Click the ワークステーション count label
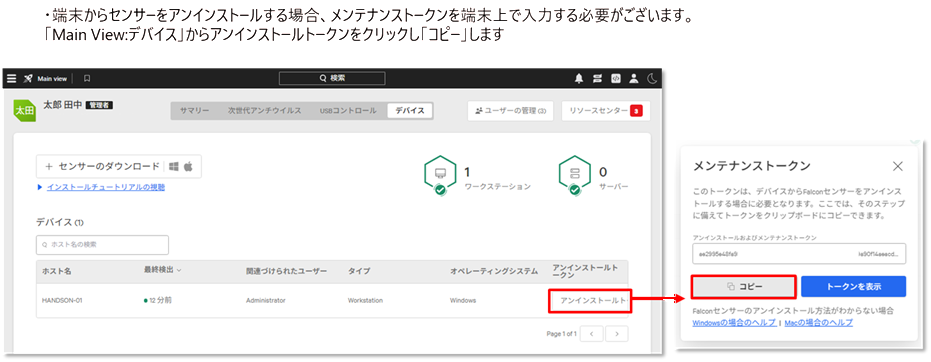Viewport: 931px width, 362px height. pyautogui.click(x=498, y=186)
